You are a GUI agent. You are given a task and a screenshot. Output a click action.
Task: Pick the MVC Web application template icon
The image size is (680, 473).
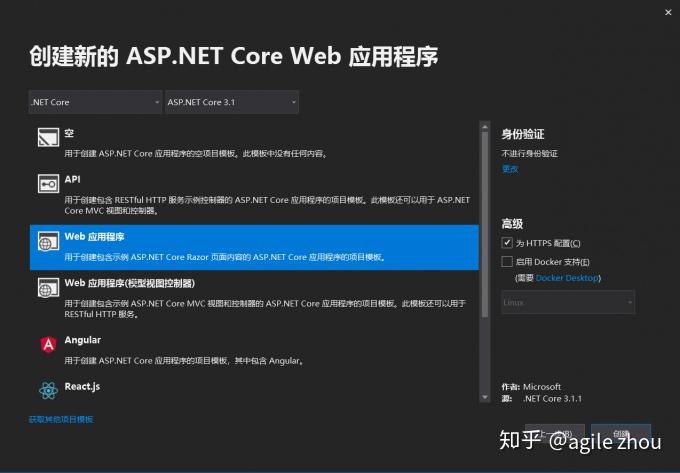click(48, 288)
